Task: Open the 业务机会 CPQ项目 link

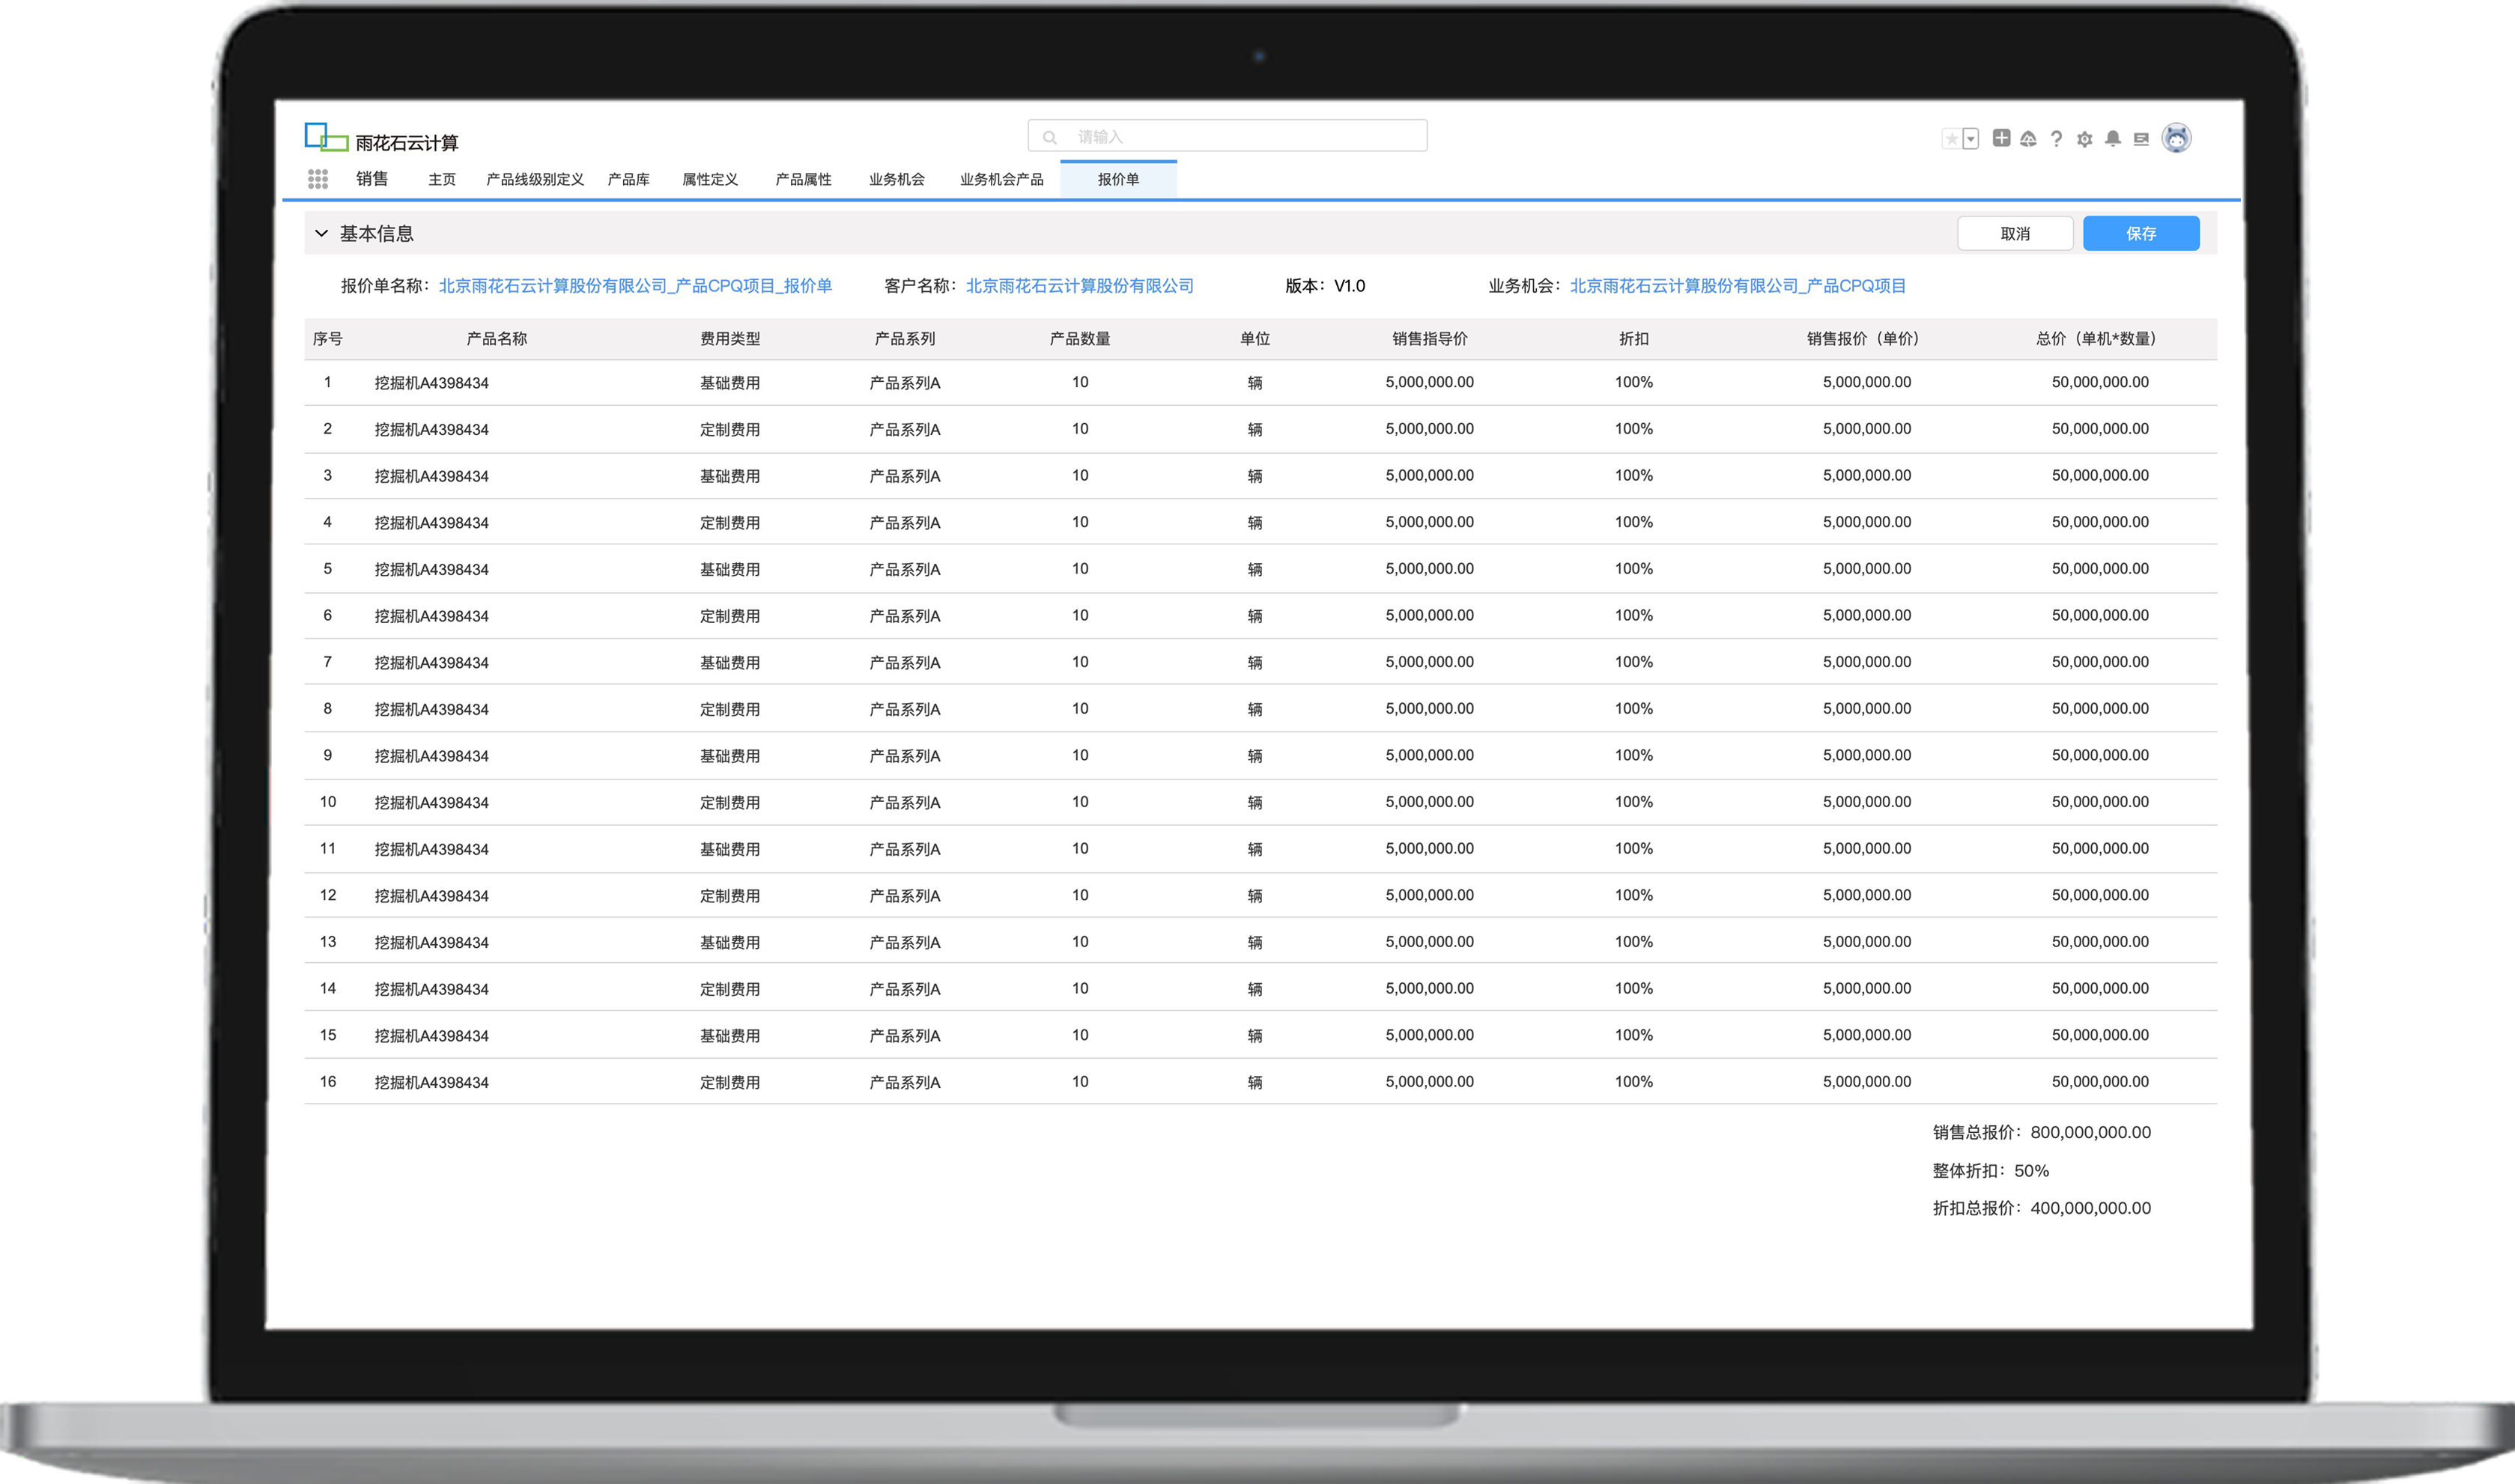Action: tap(1738, 286)
